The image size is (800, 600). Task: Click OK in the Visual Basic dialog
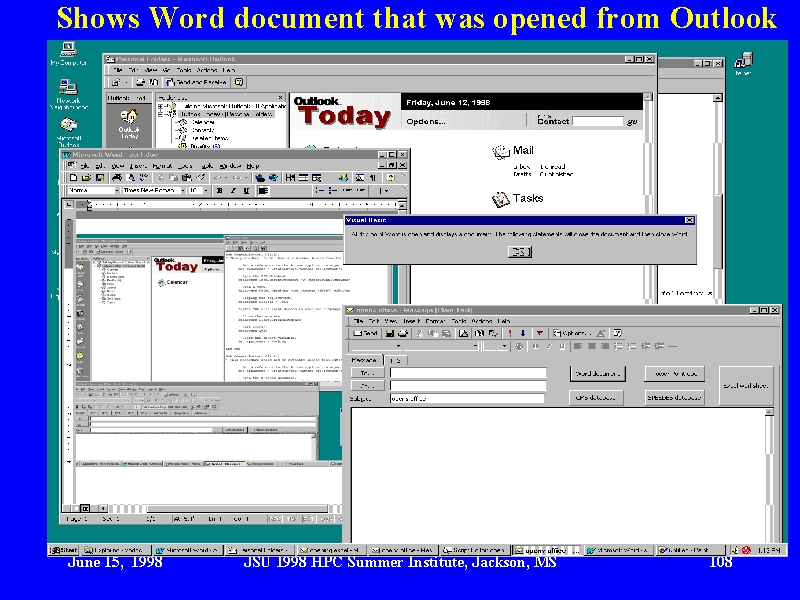click(520, 252)
